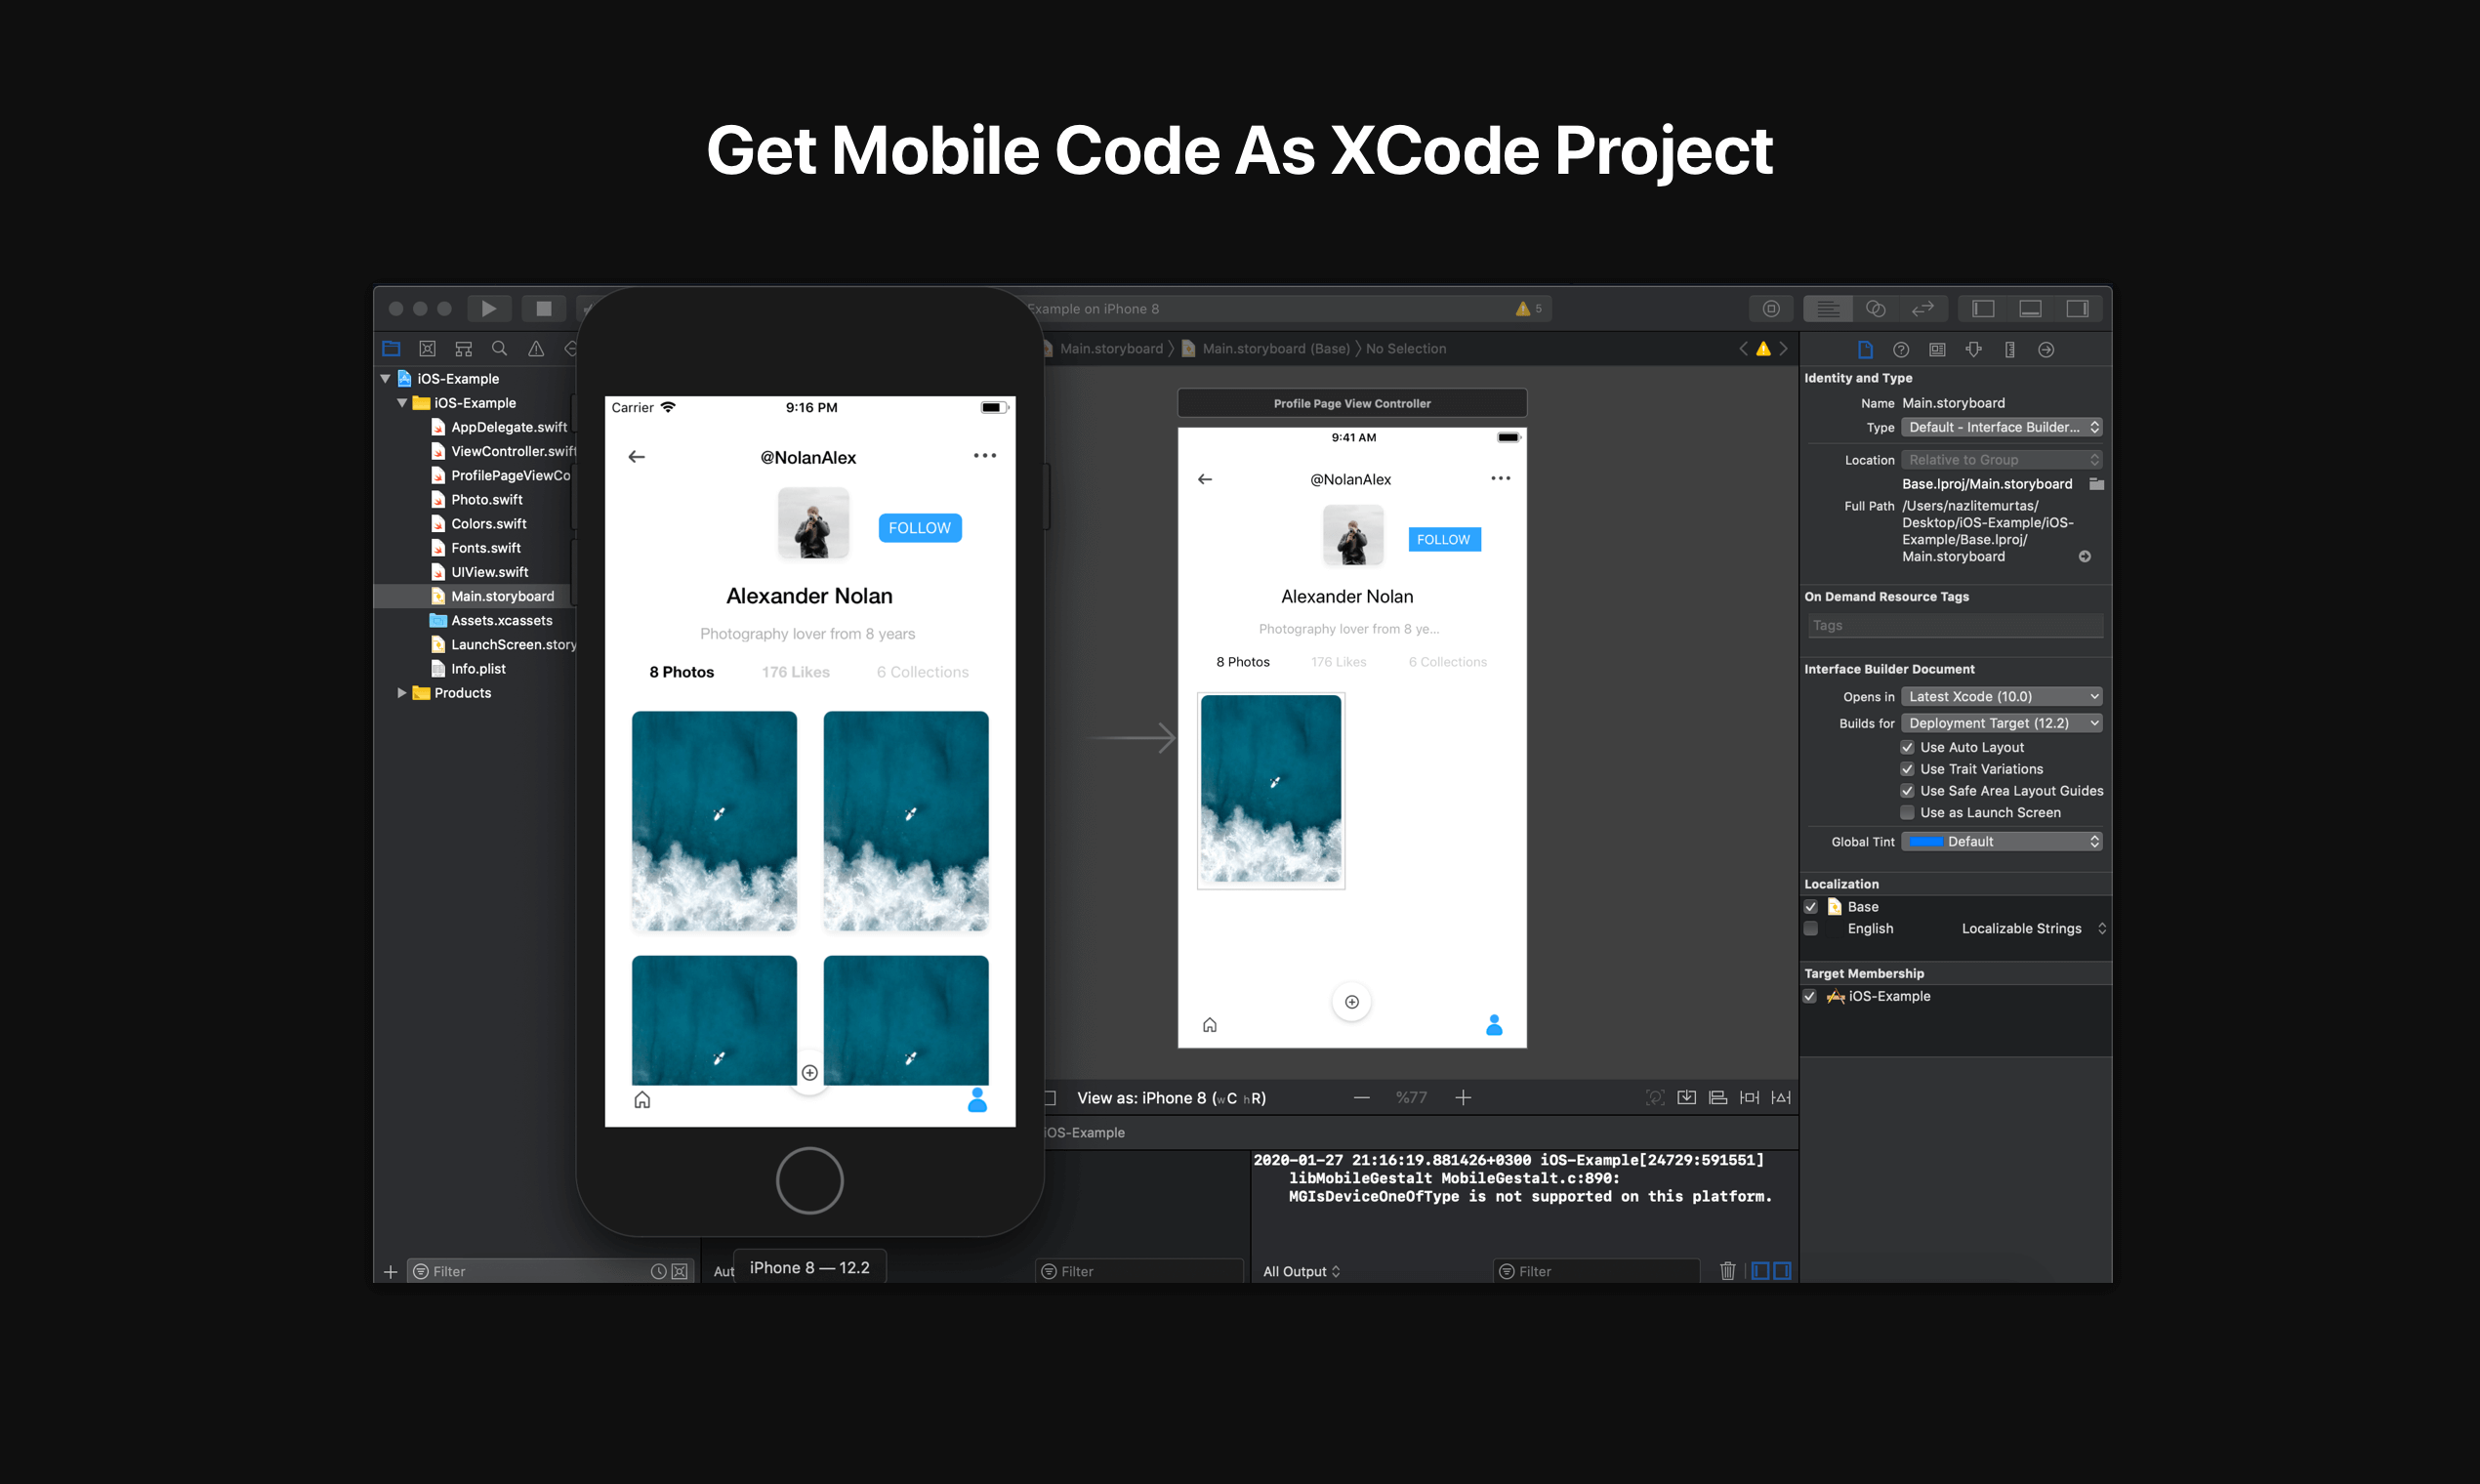Toggle Base localization checkbox

click(1811, 907)
